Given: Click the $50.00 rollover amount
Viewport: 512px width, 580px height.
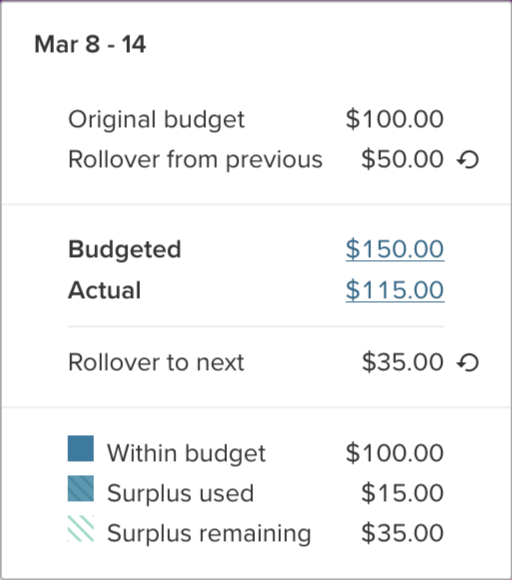Looking at the screenshot, I should point(402,159).
